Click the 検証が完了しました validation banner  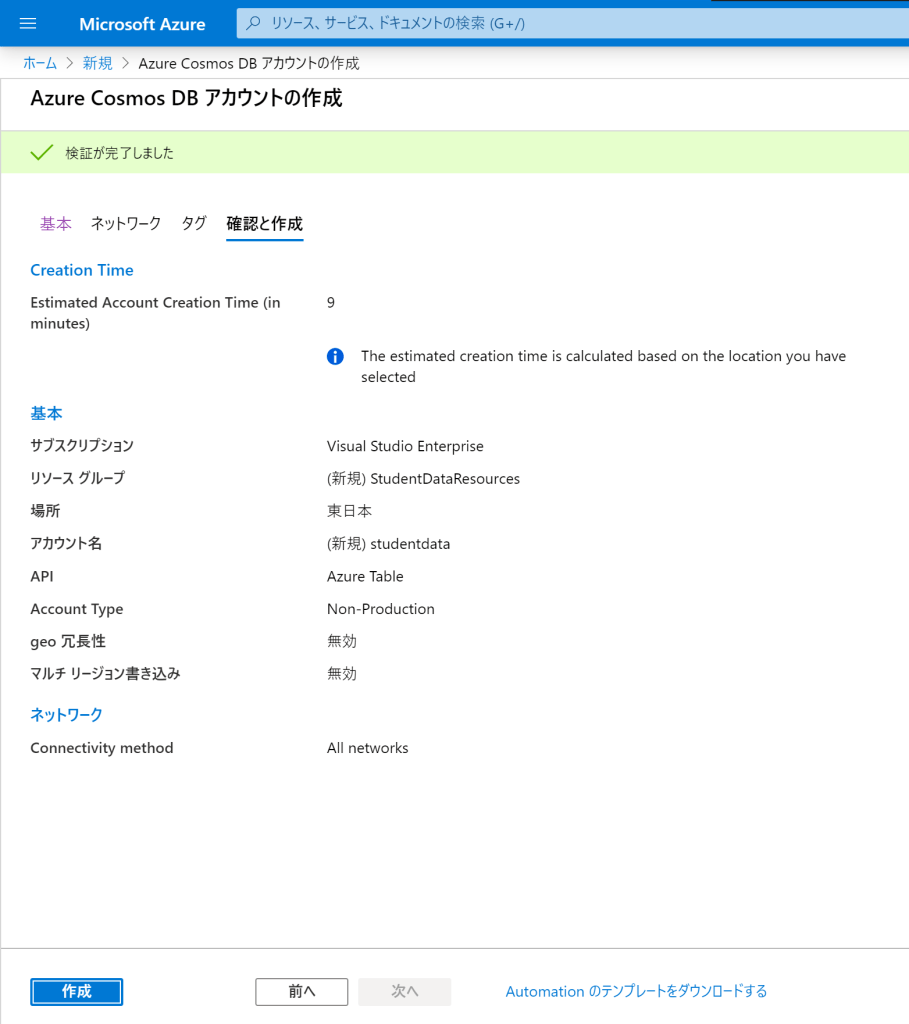pos(120,153)
